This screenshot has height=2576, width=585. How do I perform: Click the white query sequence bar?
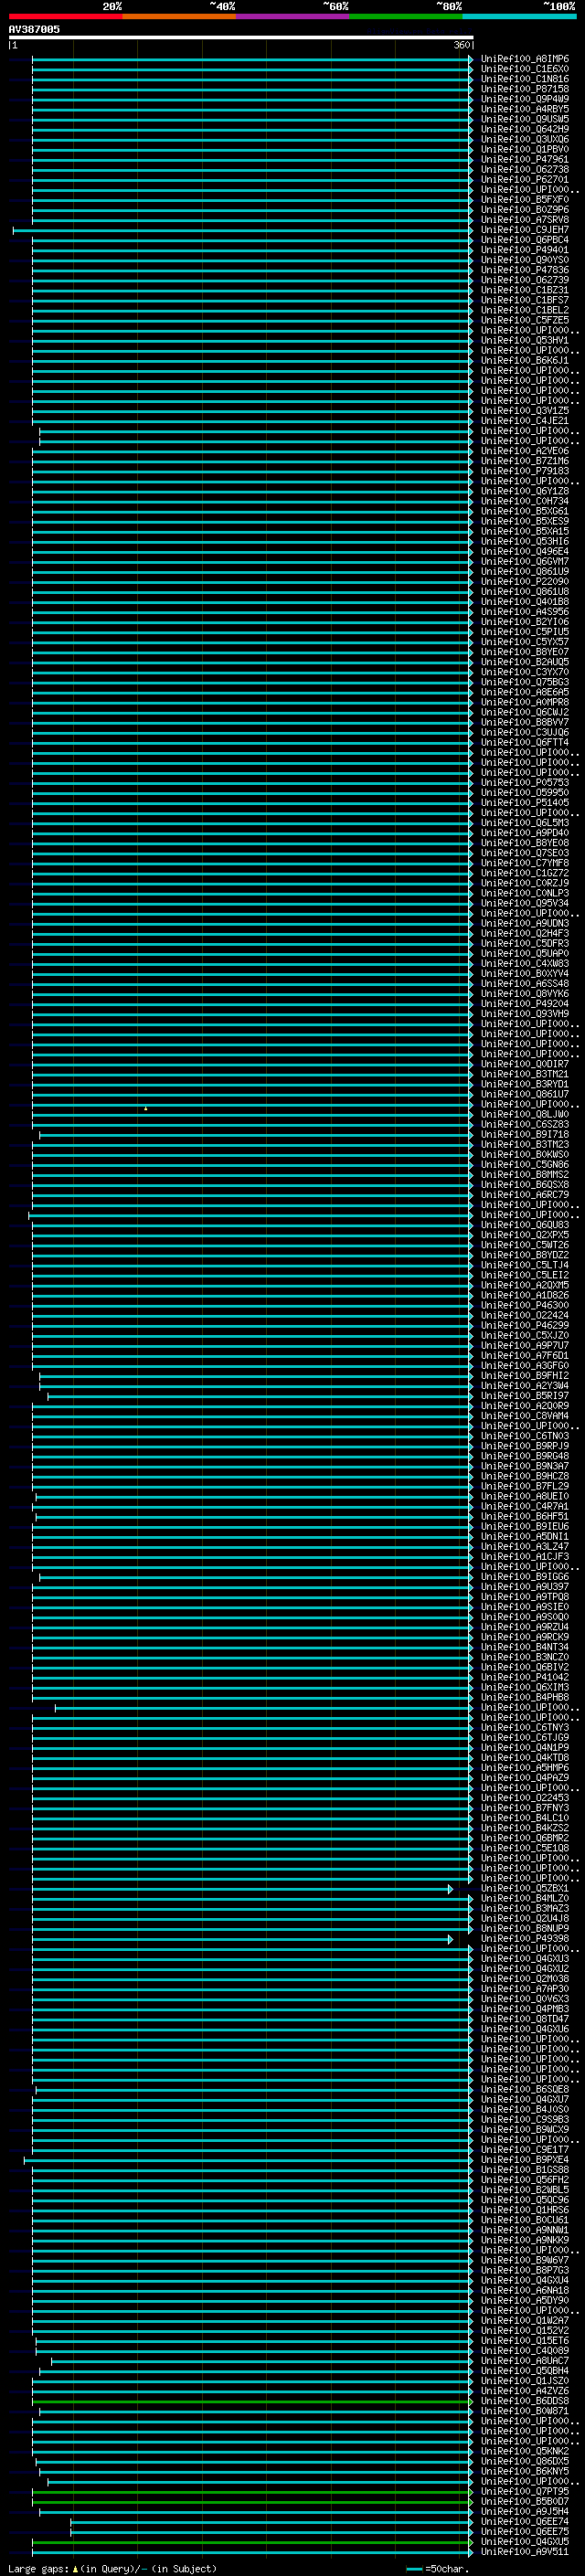(241, 37)
